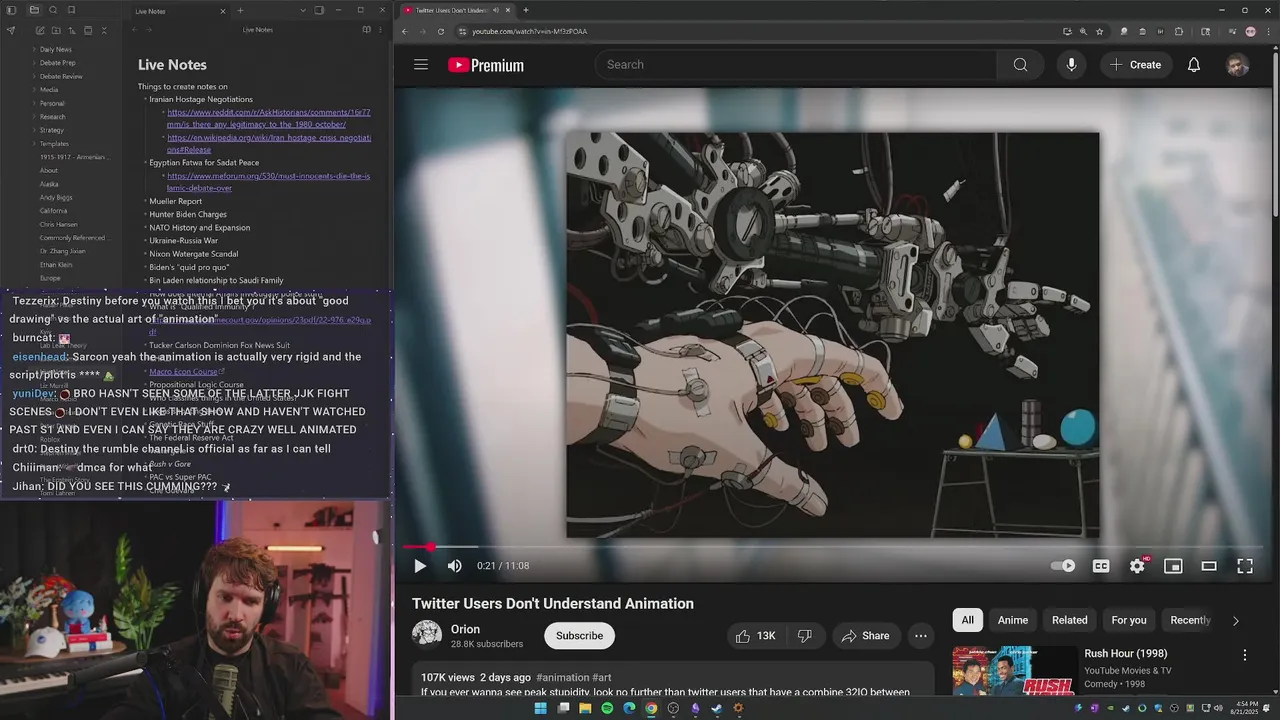This screenshot has height=720, width=1280.
Task: Start voice search with microphone icon
Action: point(1071,65)
